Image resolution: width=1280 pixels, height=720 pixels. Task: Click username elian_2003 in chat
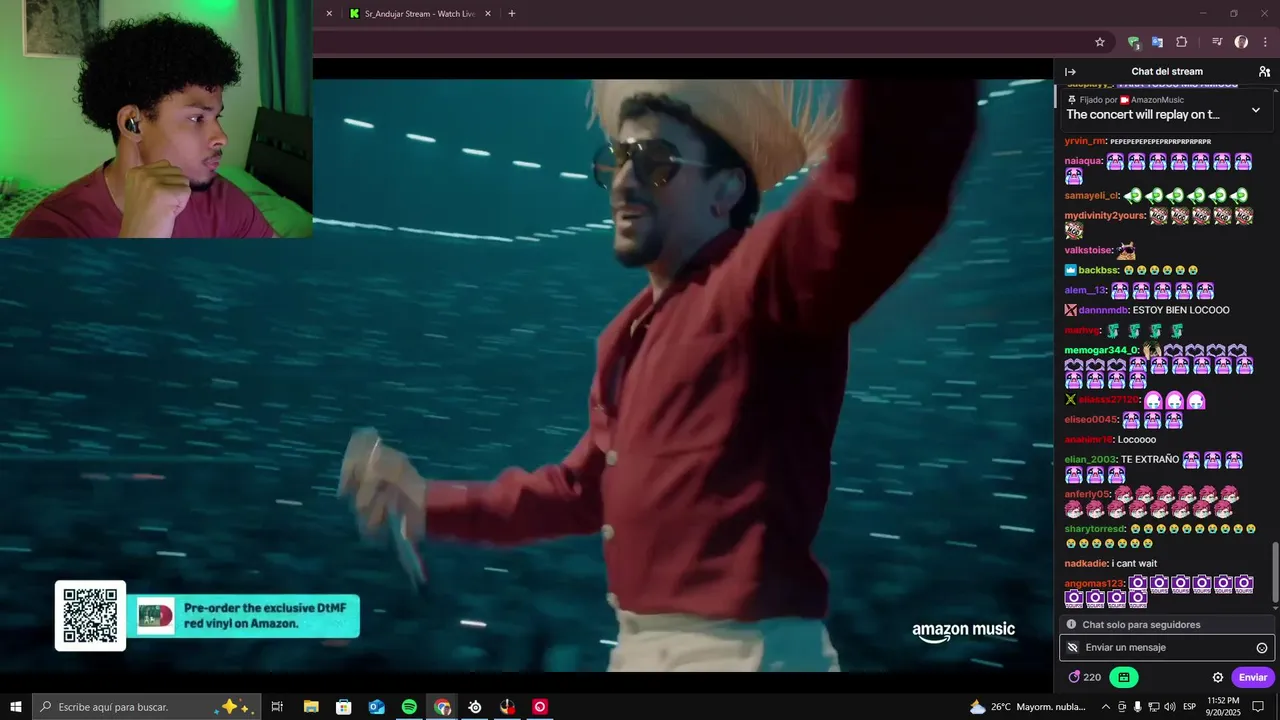coord(1090,460)
